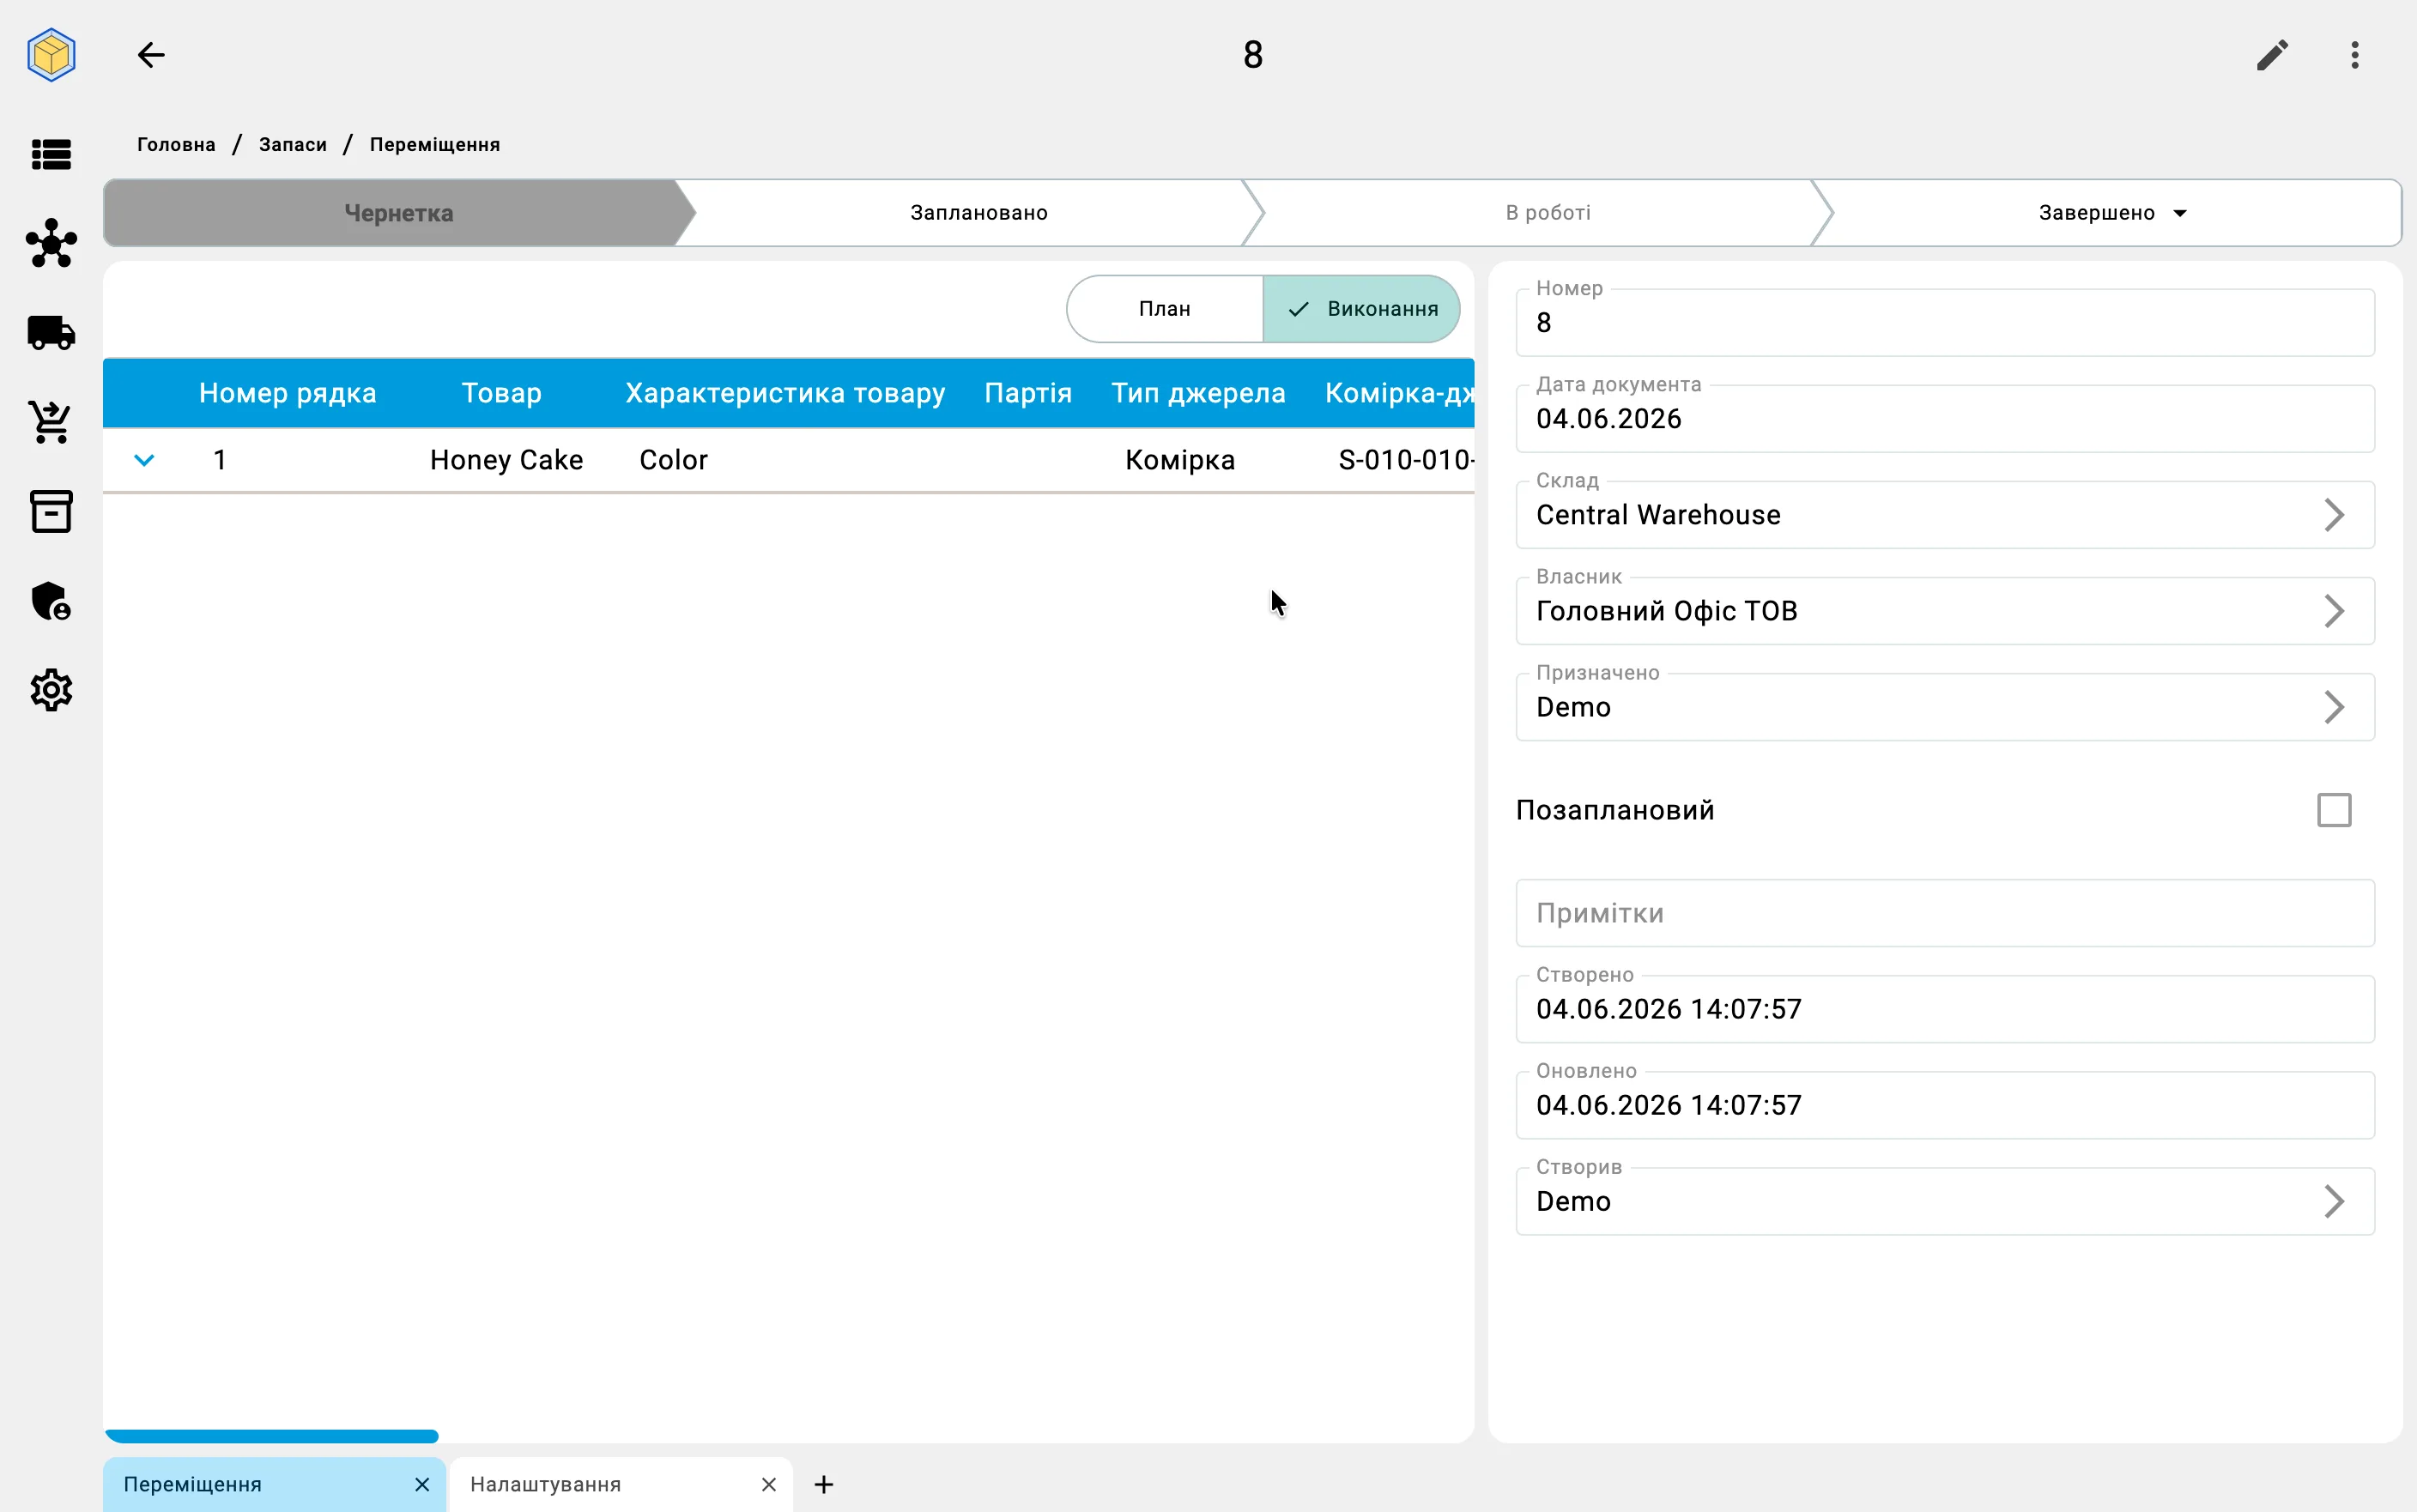Open the shopping cart sidebar icon

[x=51, y=422]
